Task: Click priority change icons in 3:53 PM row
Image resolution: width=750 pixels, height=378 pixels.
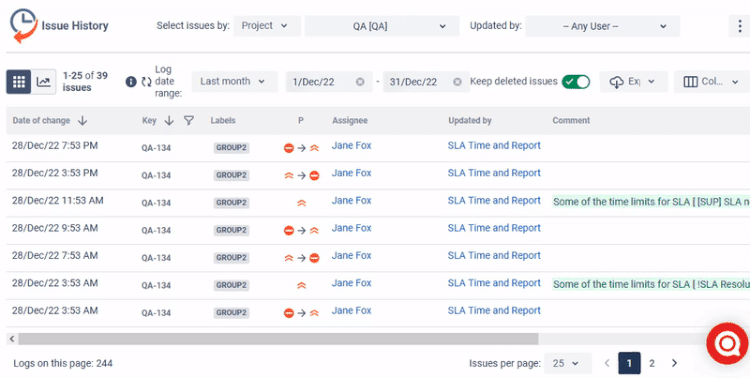Action: point(301,176)
